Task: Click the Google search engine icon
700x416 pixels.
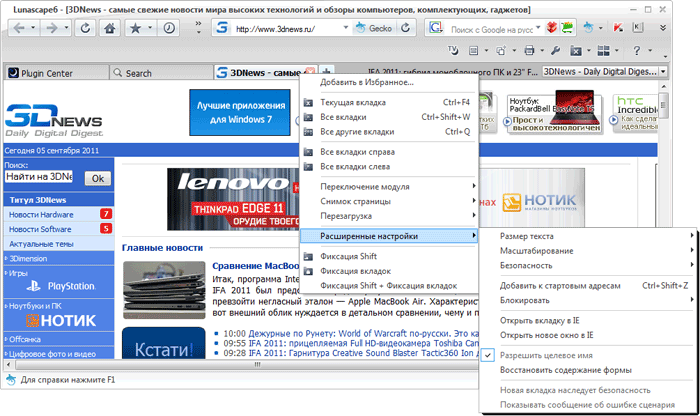Action: 435,28
